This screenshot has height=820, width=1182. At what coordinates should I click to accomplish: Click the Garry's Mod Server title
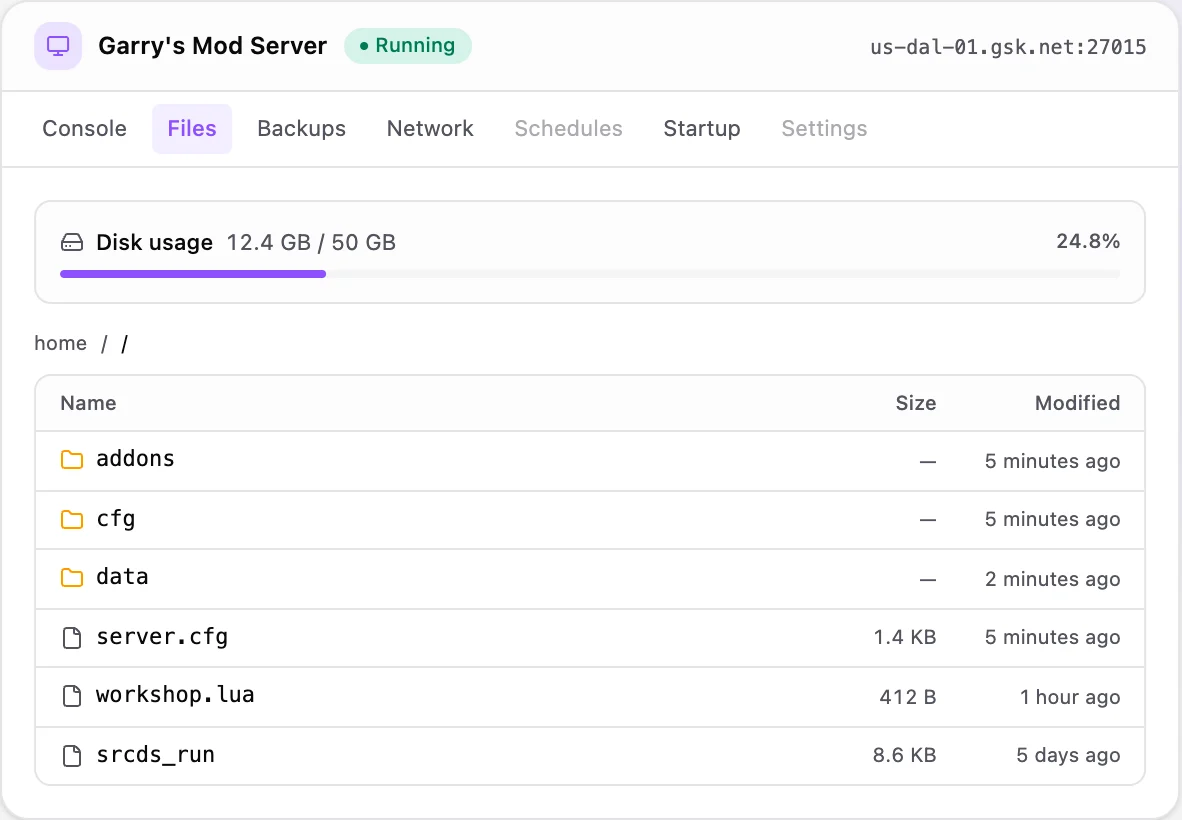click(213, 46)
